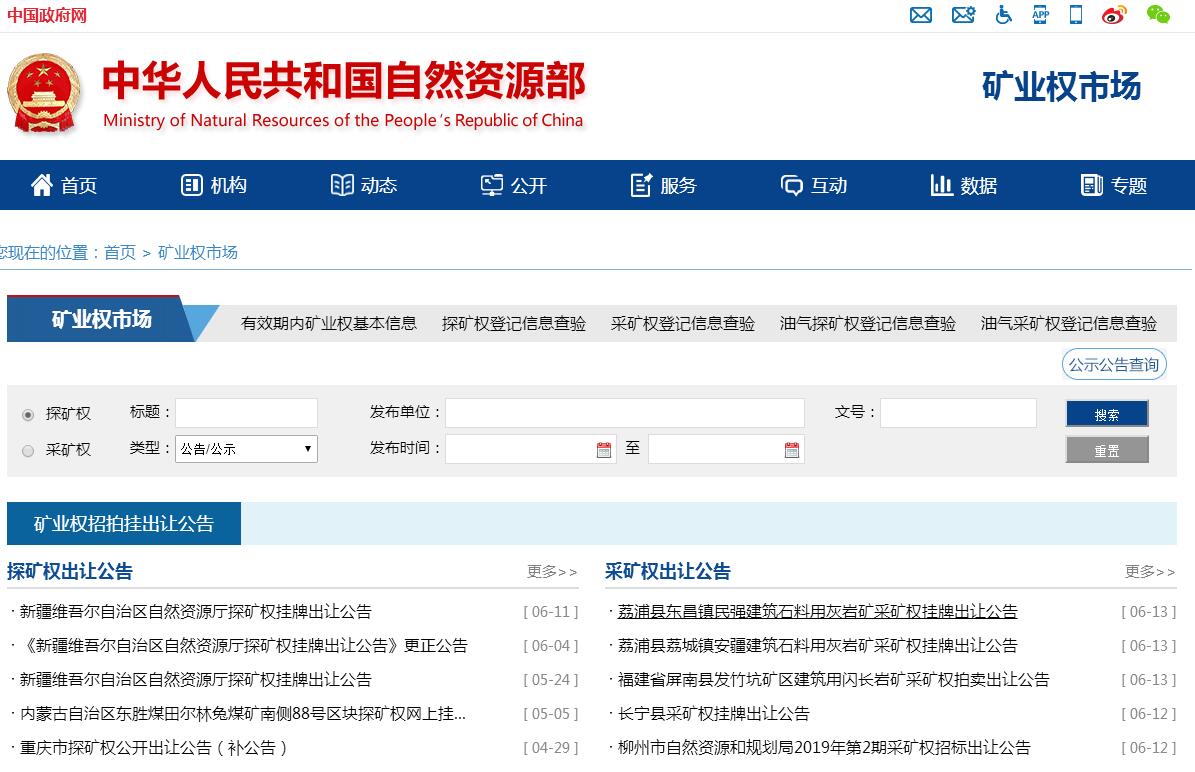The width and height of the screenshot is (1195, 772).
Task: Select the 采矿权 radio button
Action: coord(28,451)
